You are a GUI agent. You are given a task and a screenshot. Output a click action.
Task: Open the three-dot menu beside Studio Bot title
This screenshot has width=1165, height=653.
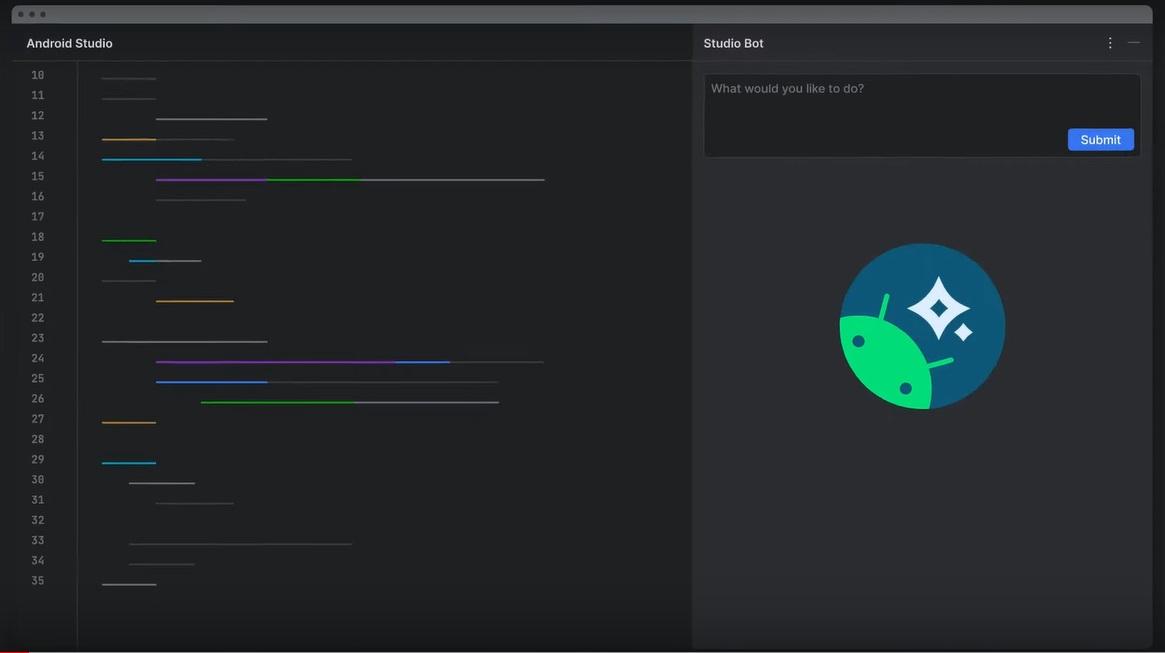(1108, 41)
